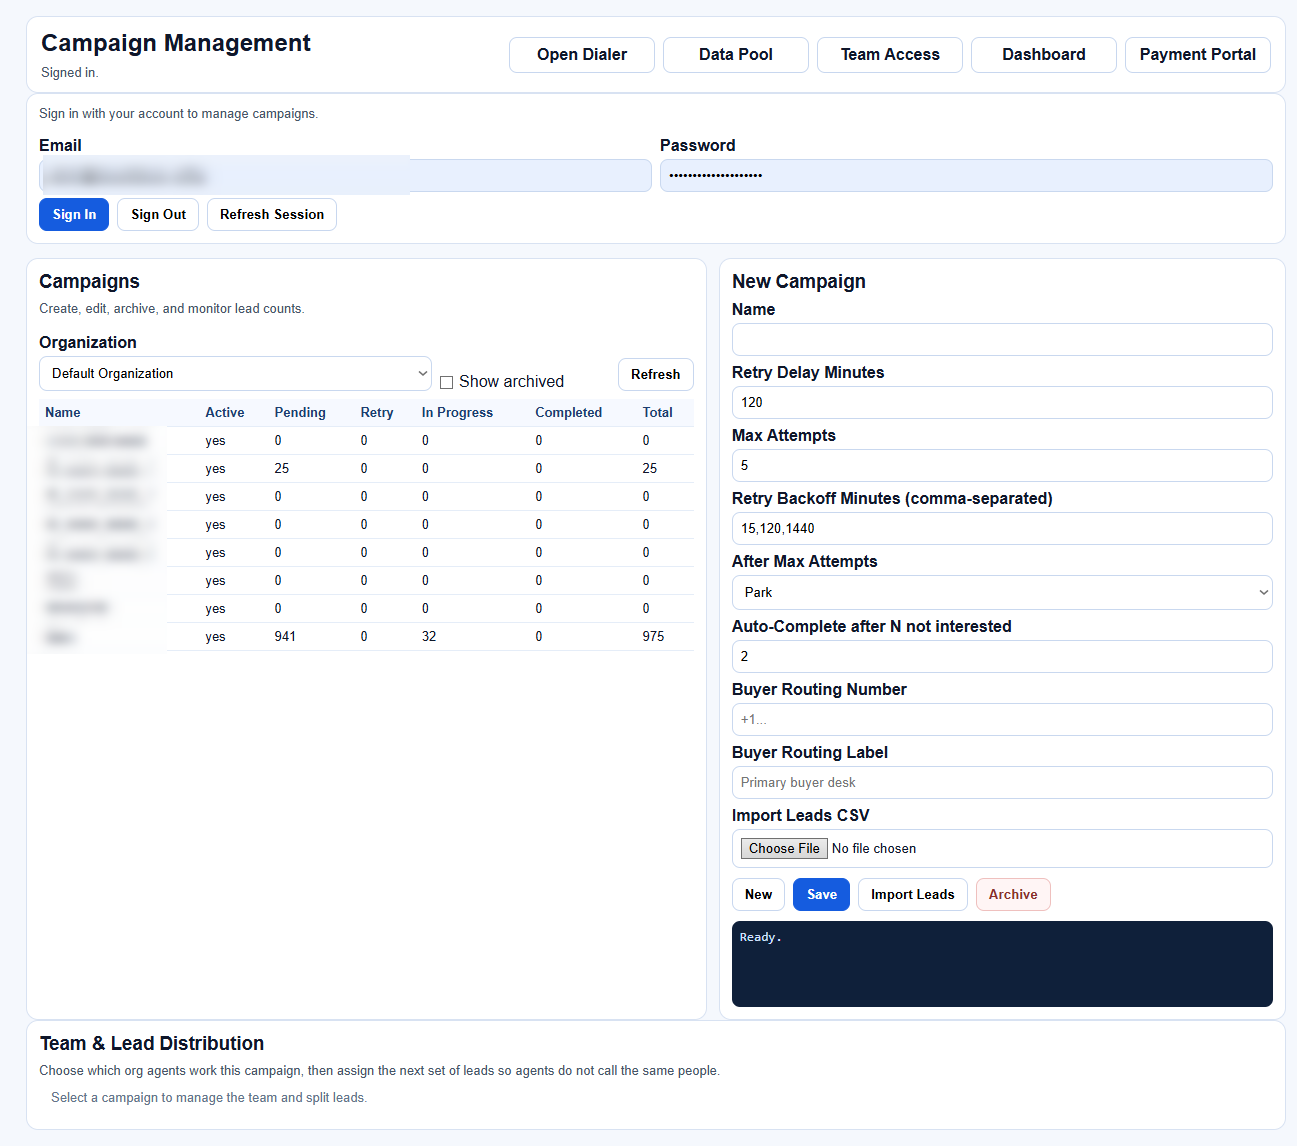Screen dimensions: 1297x1146
Task: Save the campaign settings
Action: [x=821, y=894]
